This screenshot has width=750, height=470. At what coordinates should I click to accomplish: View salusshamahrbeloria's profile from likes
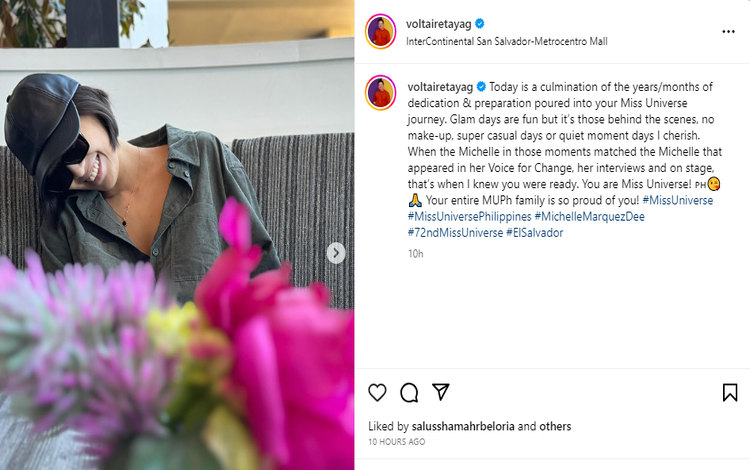click(x=457, y=426)
